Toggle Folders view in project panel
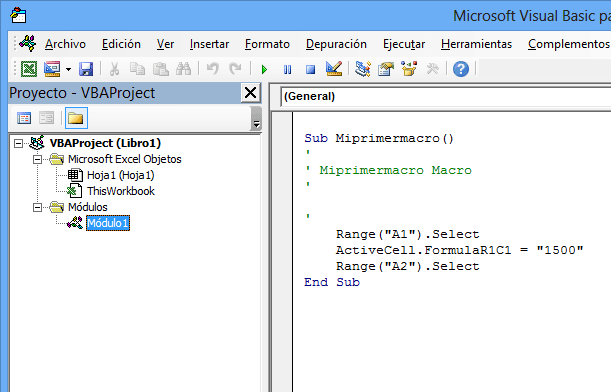 pyautogui.click(x=76, y=118)
